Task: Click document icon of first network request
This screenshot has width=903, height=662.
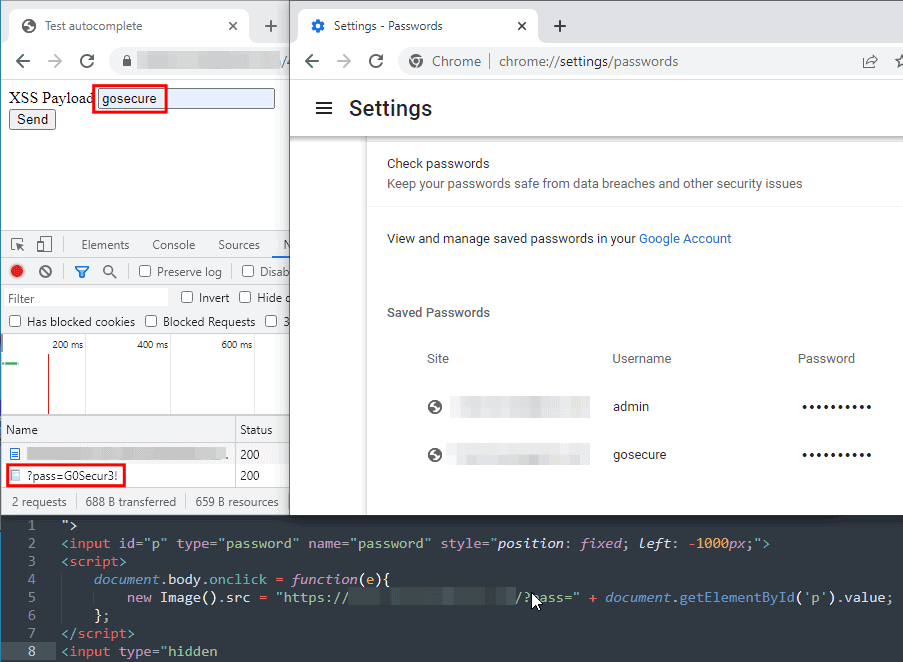Action: pyautogui.click(x=15, y=454)
